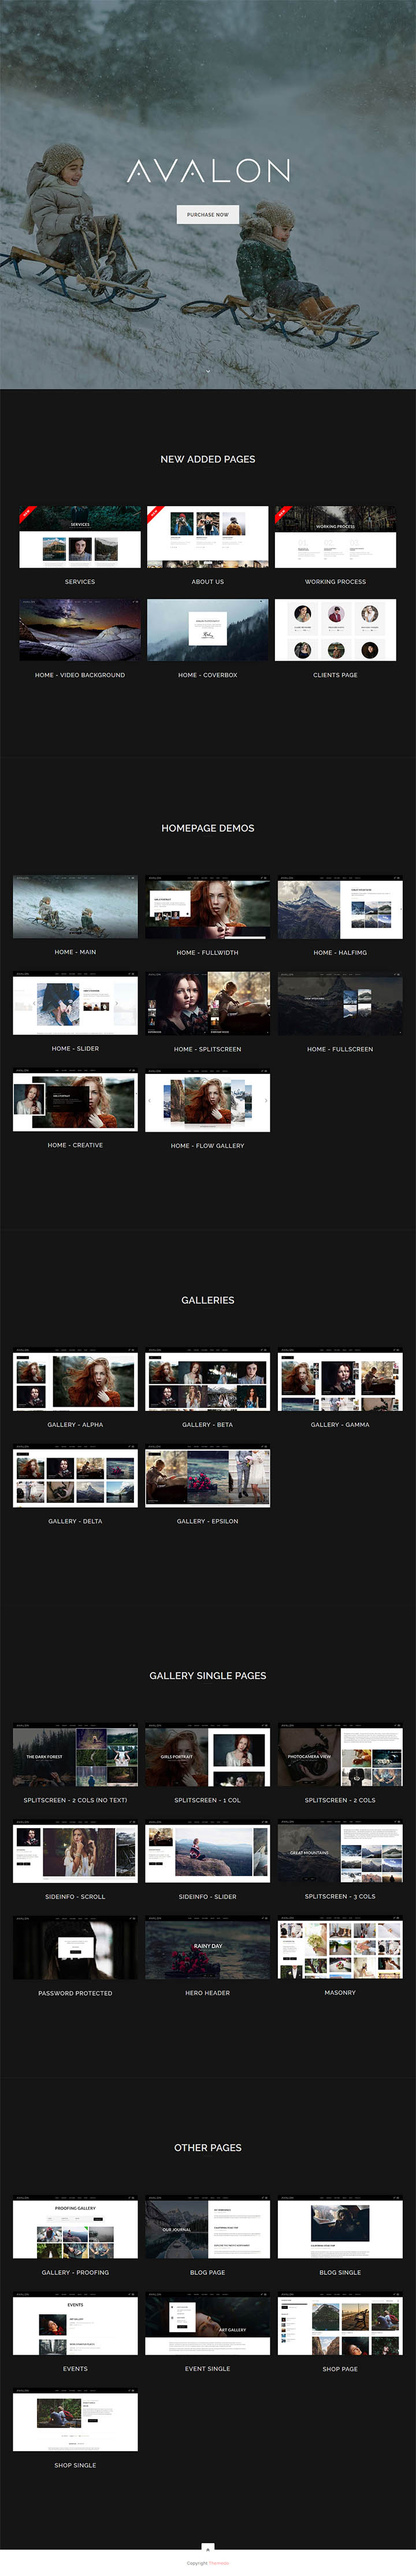The image size is (416, 2576).
Task: Open Splitscreen - 2 Cols thumbnail
Action: [x=340, y=1755]
